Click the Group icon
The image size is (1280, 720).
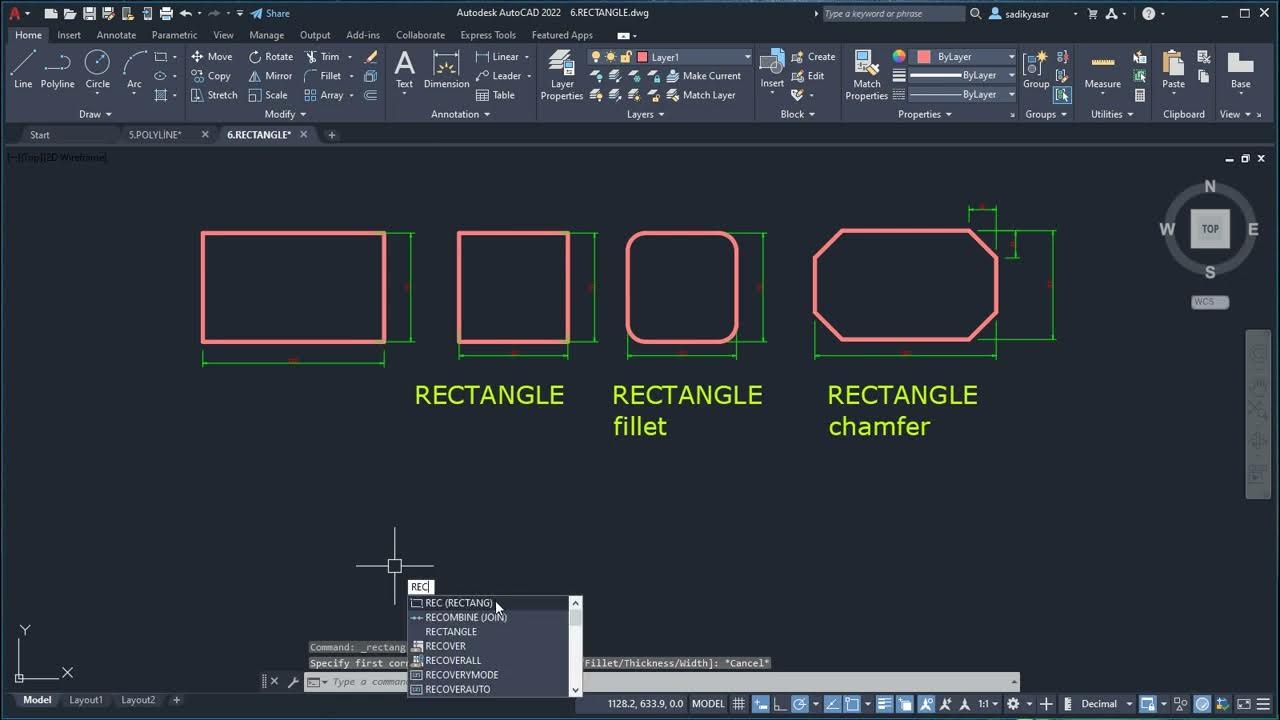point(1036,69)
